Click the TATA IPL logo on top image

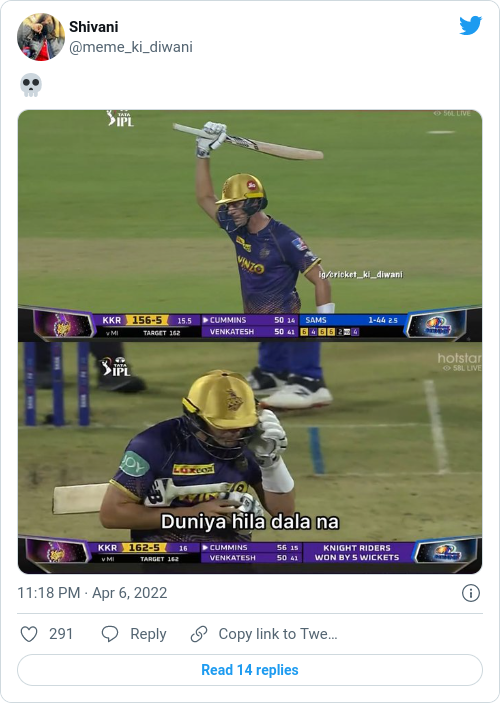point(120,118)
